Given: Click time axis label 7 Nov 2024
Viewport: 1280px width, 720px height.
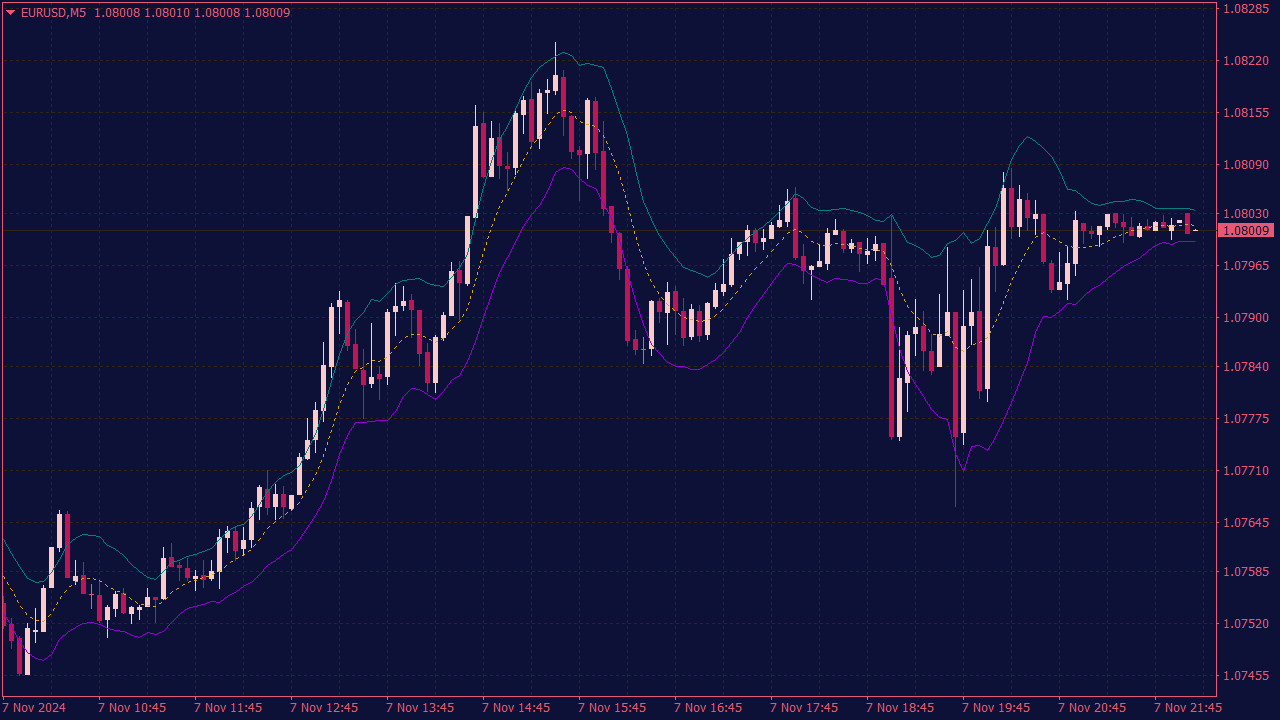Looking at the screenshot, I should tap(35, 708).
